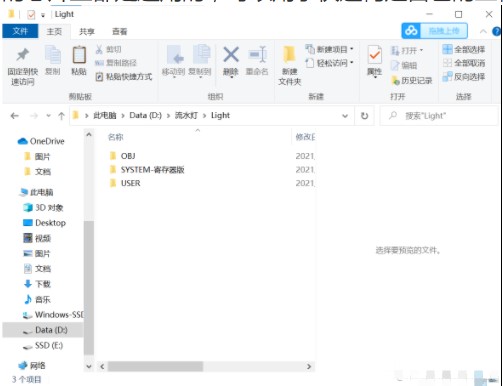Click the Edit option in Open group
503x386 pixels.
(404, 65)
